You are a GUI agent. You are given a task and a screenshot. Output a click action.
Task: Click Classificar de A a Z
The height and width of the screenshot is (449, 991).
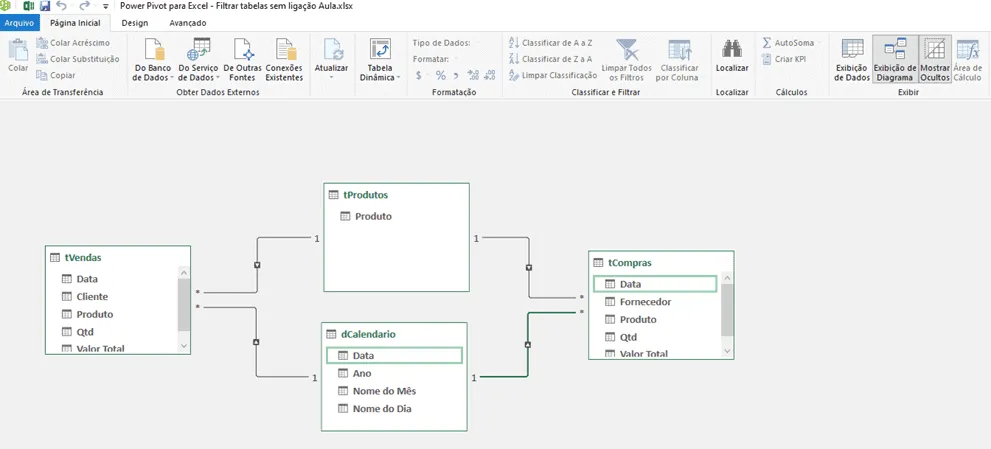(550, 42)
